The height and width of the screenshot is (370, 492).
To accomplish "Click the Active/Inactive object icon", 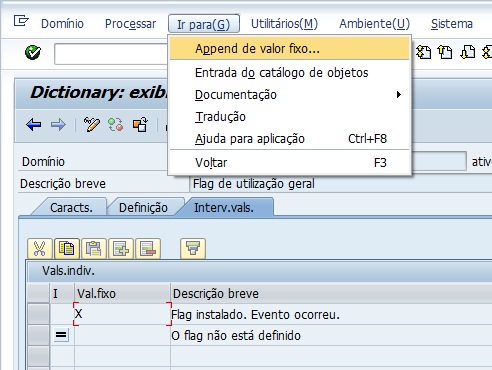I will tap(116, 125).
